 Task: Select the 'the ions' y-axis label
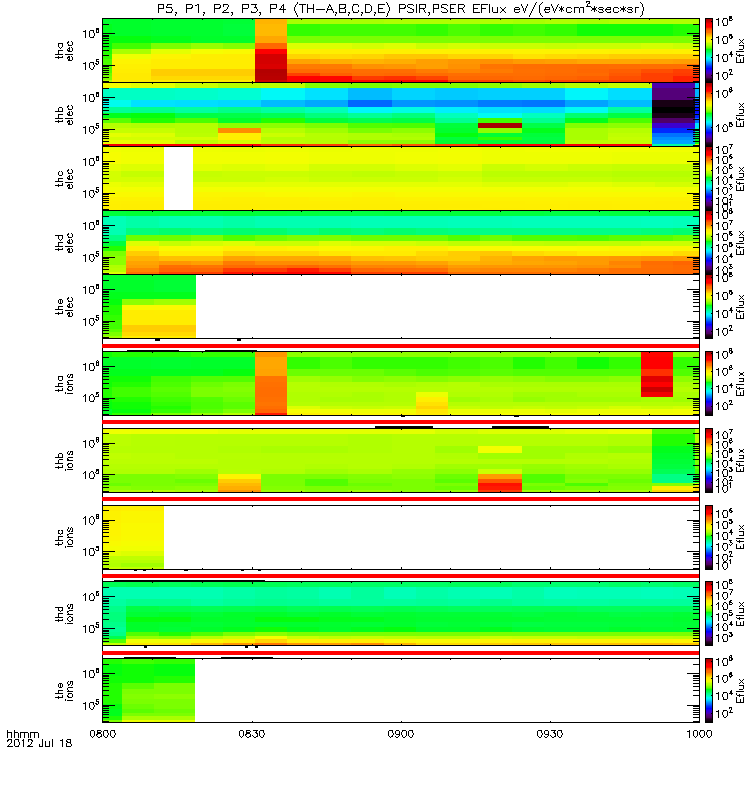coord(65,691)
